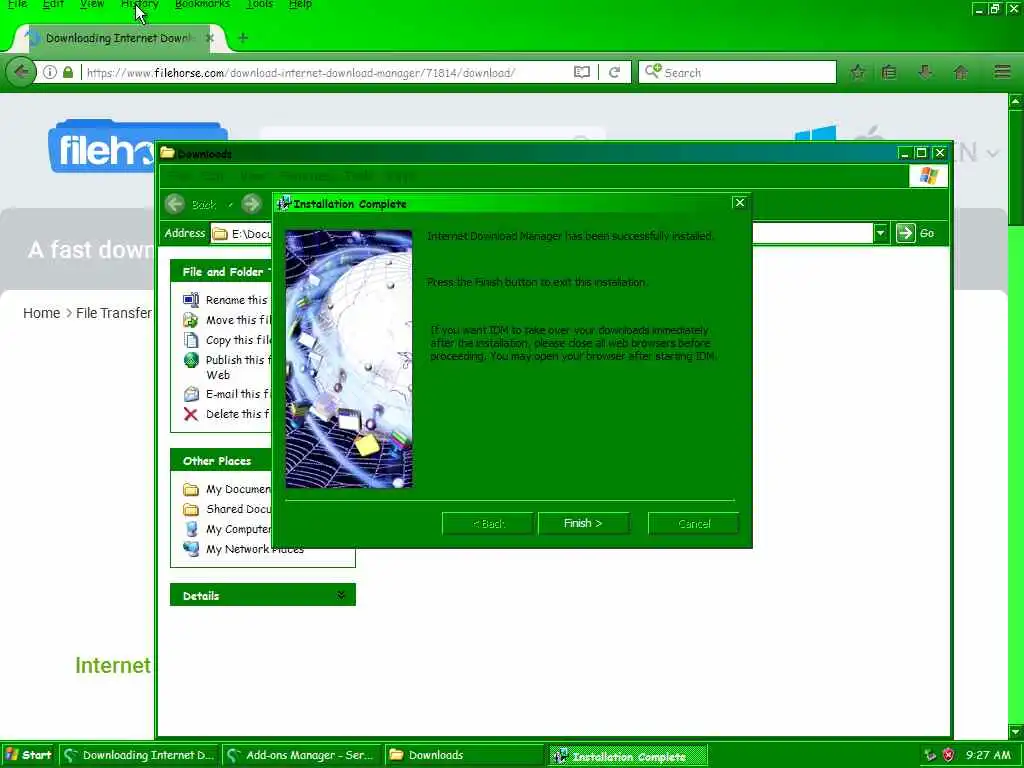Click the Firefox URL address field
1024x768 pixels.
point(327,72)
